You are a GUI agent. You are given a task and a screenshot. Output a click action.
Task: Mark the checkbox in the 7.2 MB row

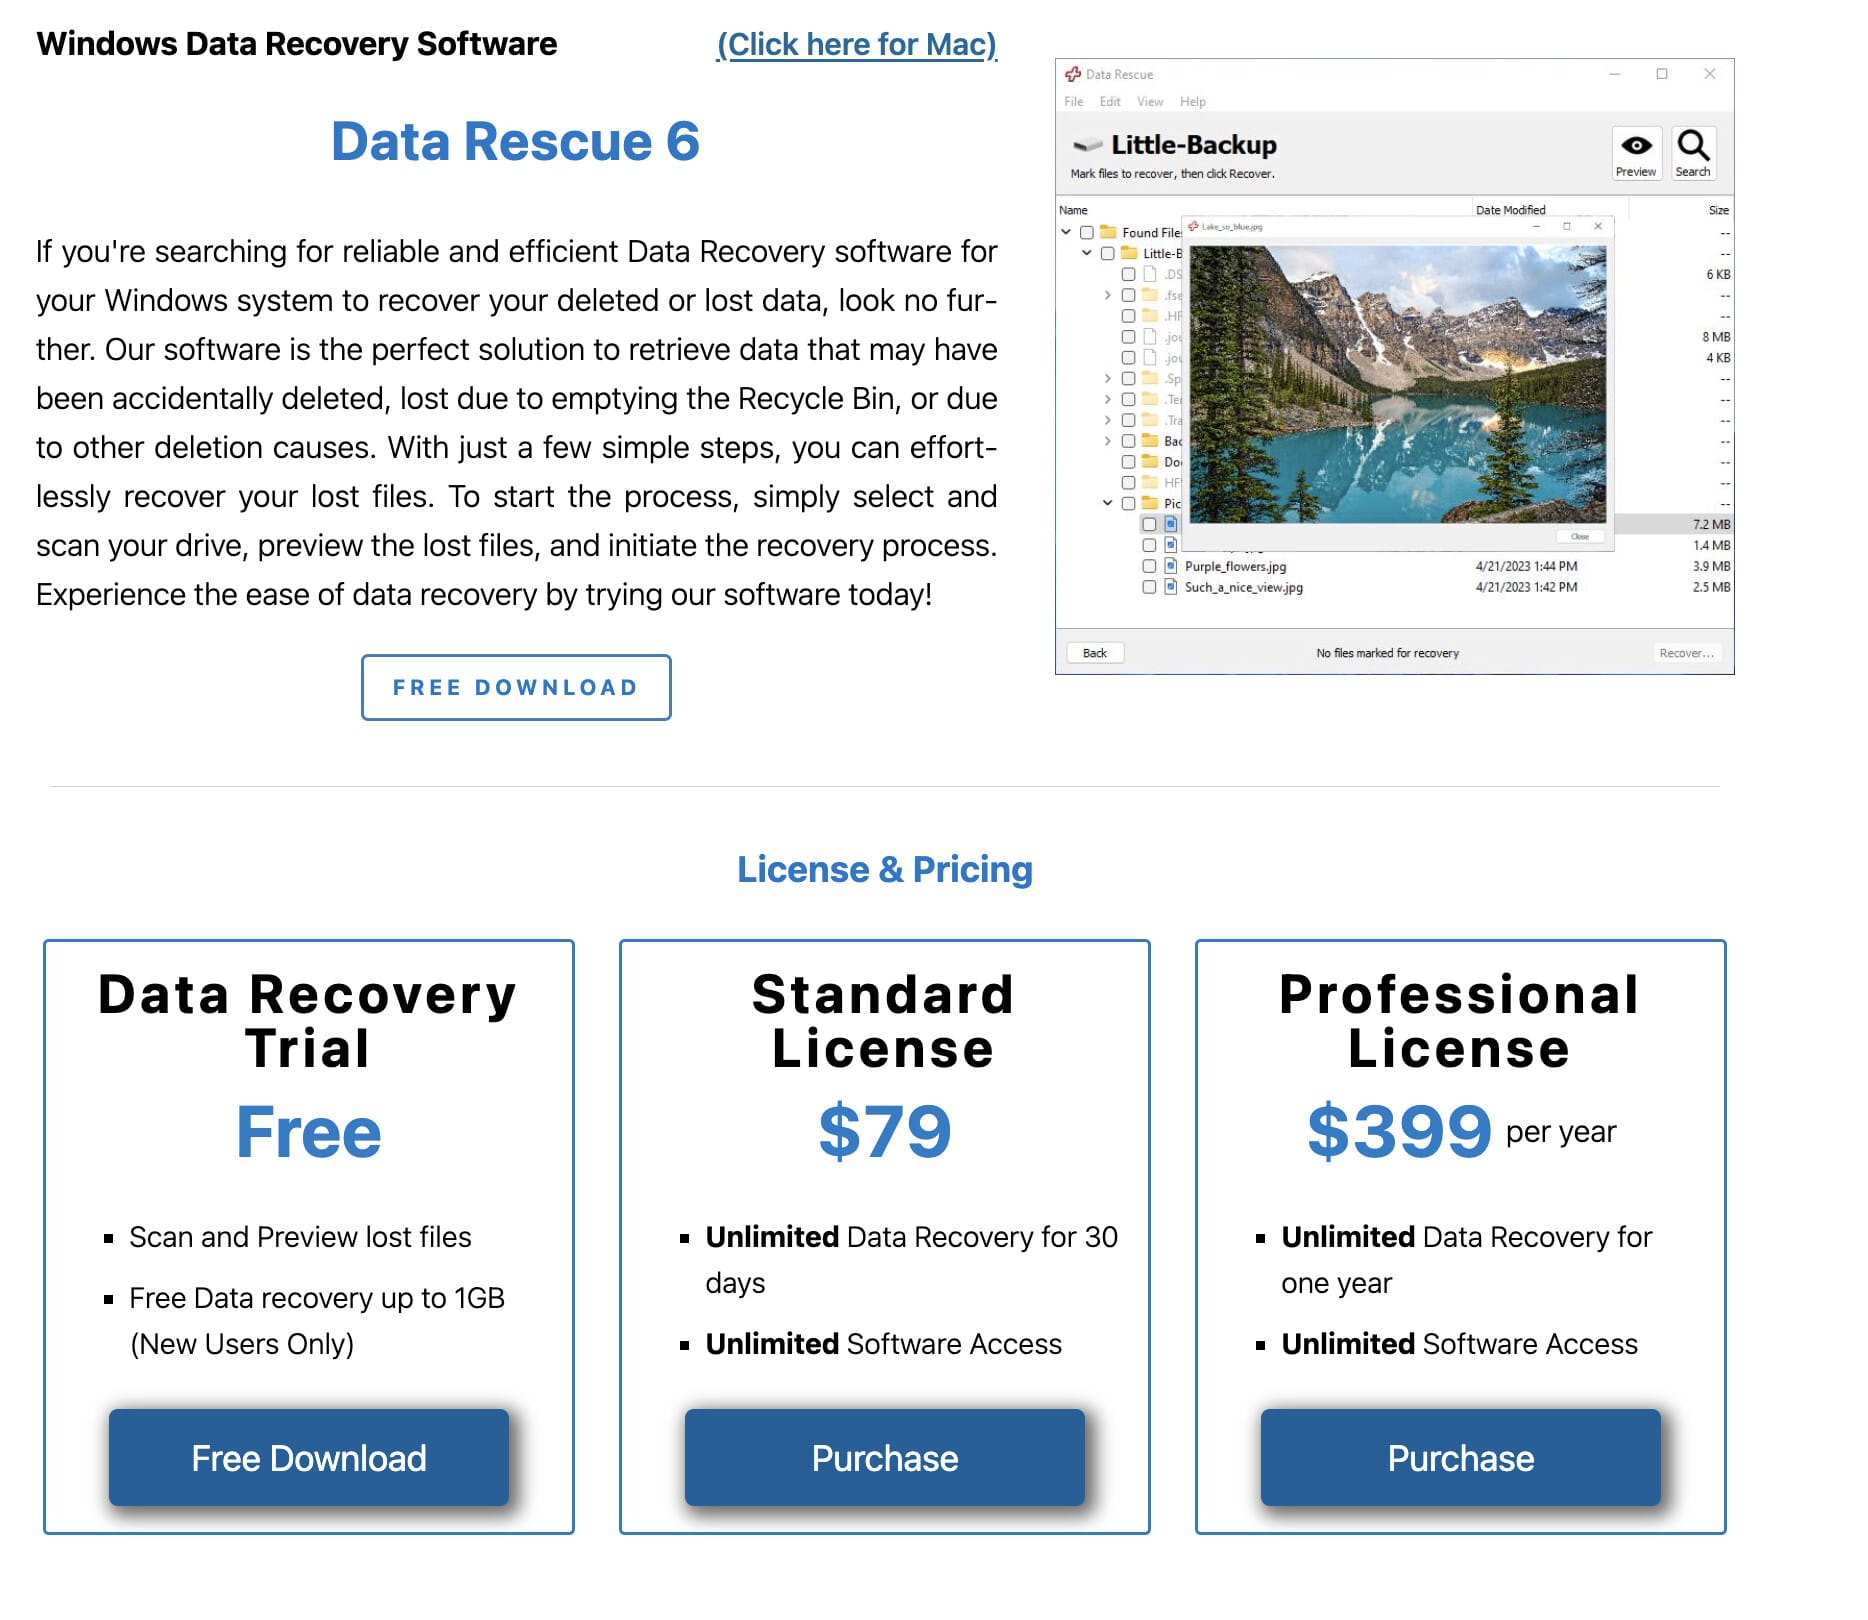point(1150,524)
